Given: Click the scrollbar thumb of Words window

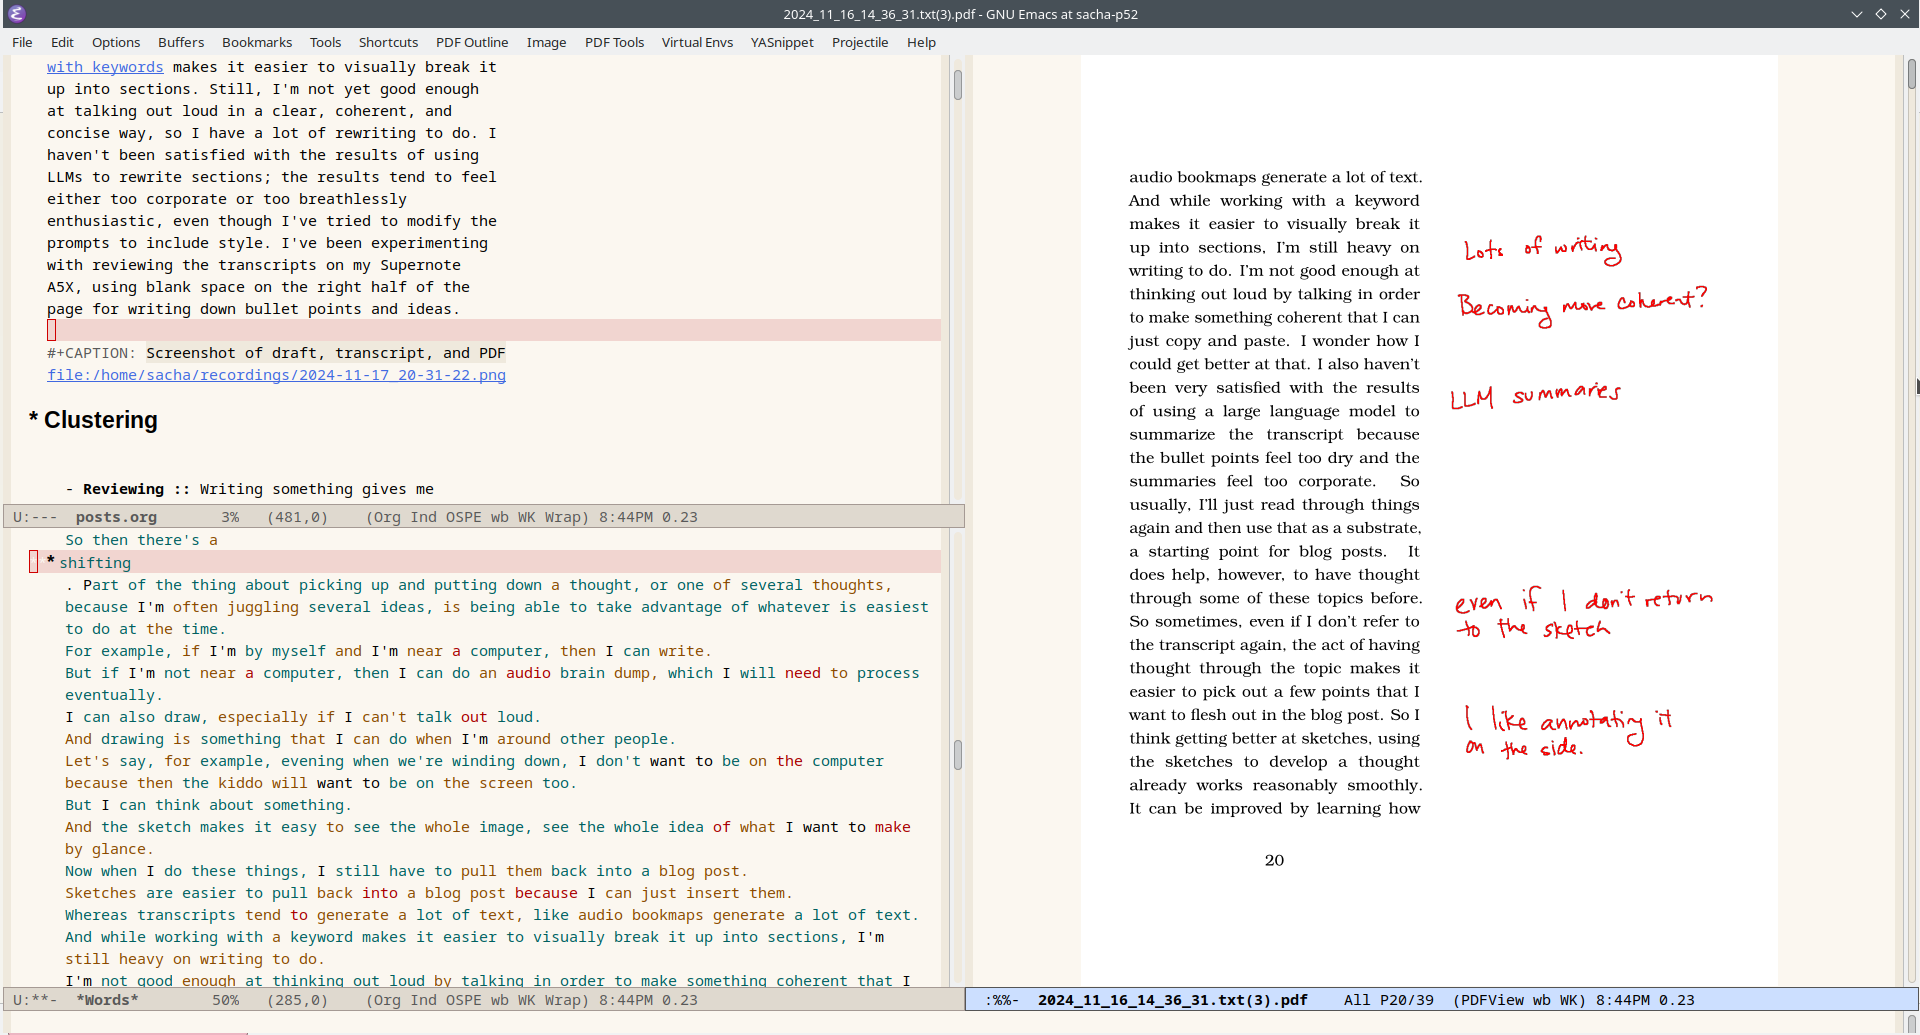Looking at the screenshot, I should point(957,755).
